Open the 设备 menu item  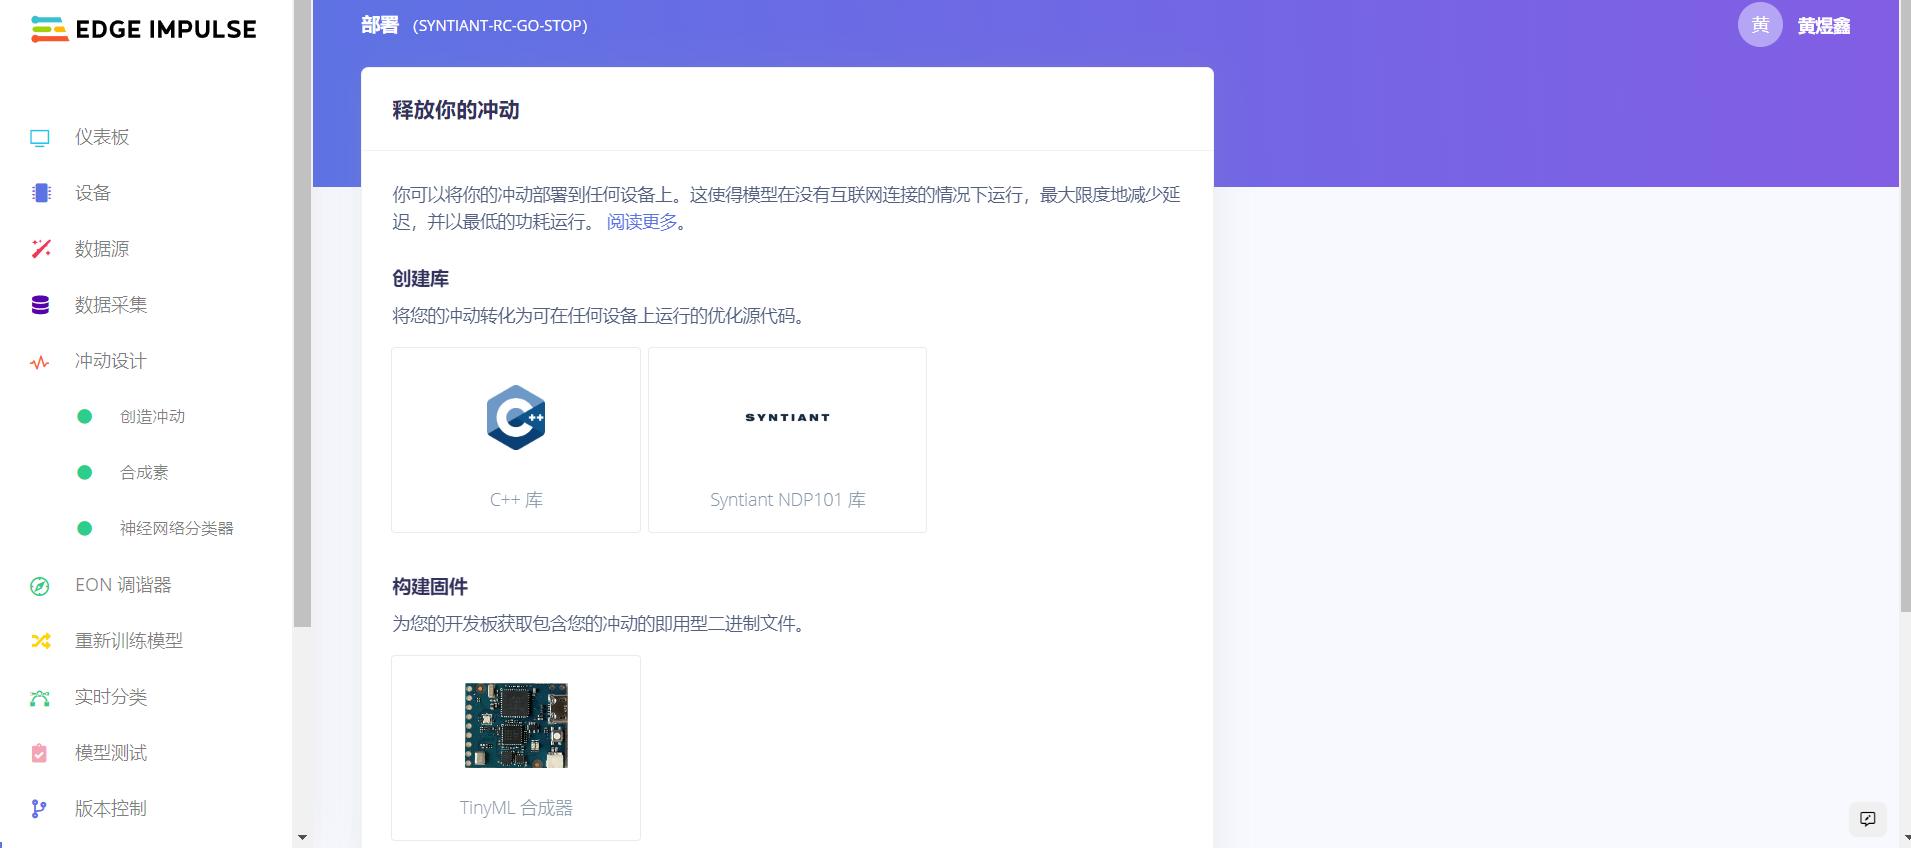pos(93,193)
